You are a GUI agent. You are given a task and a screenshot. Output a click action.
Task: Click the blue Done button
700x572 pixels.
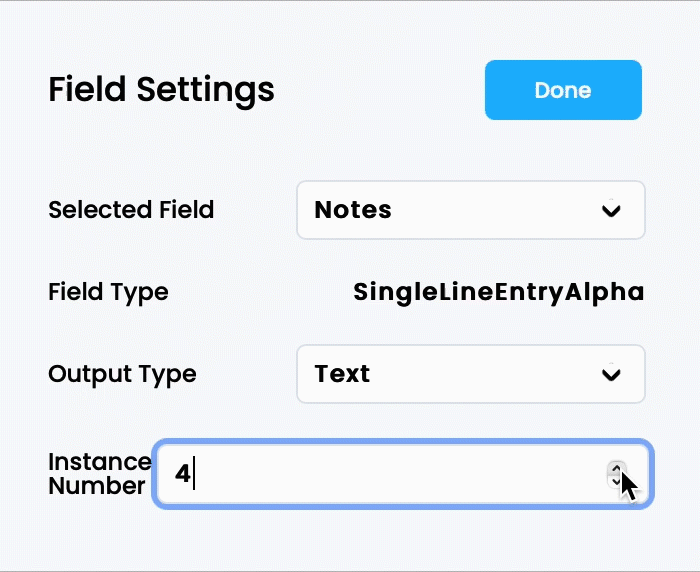(x=563, y=90)
